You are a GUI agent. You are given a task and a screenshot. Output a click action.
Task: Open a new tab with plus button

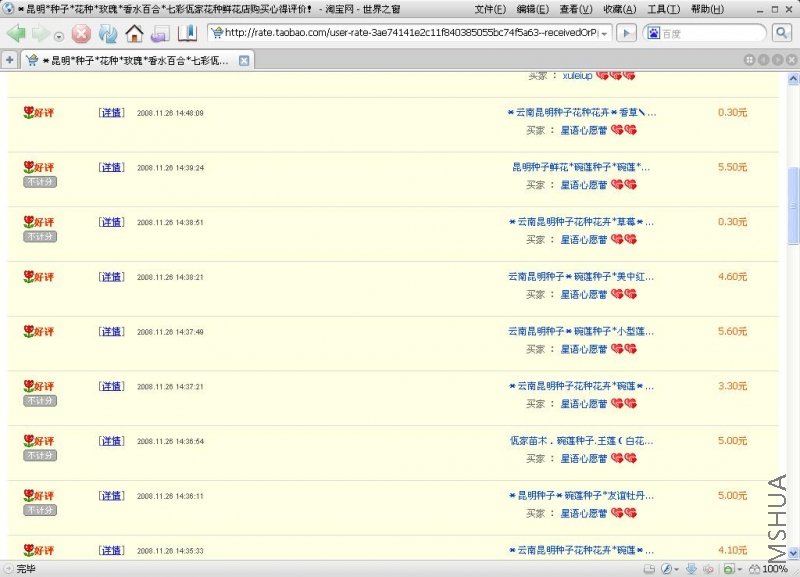pos(10,60)
